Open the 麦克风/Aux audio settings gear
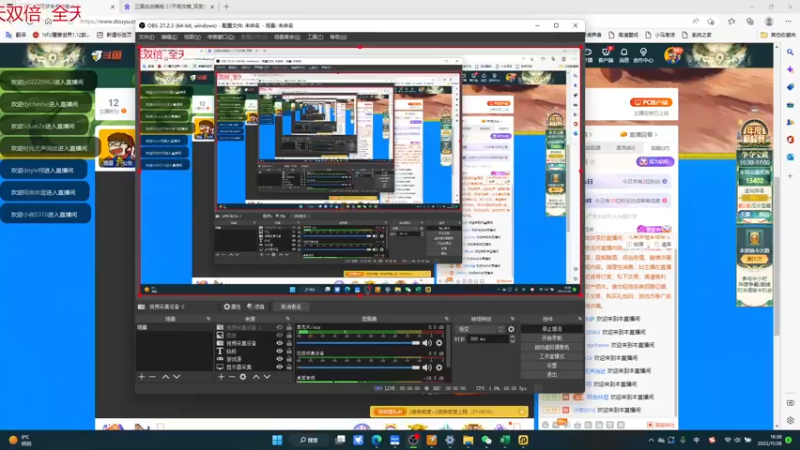 pyautogui.click(x=439, y=343)
